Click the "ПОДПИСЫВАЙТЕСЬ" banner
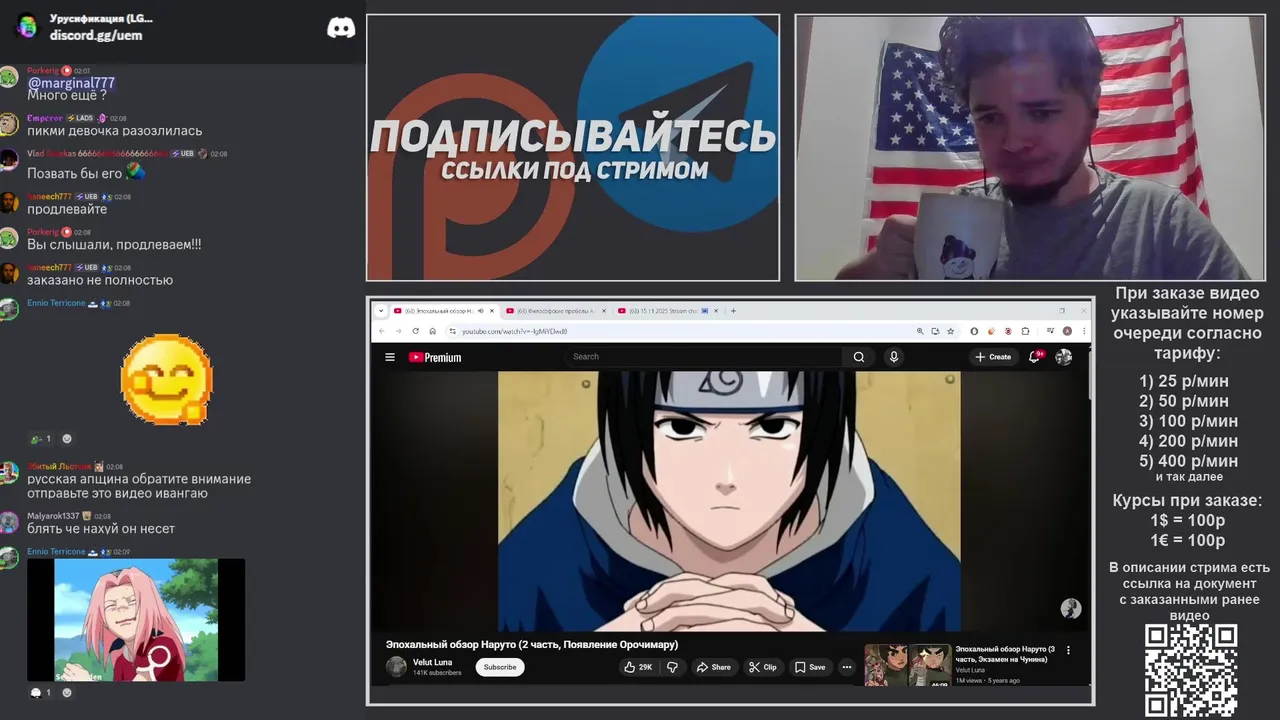Image resolution: width=1280 pixels, height=720 pixels. click(x=573, y=135)
